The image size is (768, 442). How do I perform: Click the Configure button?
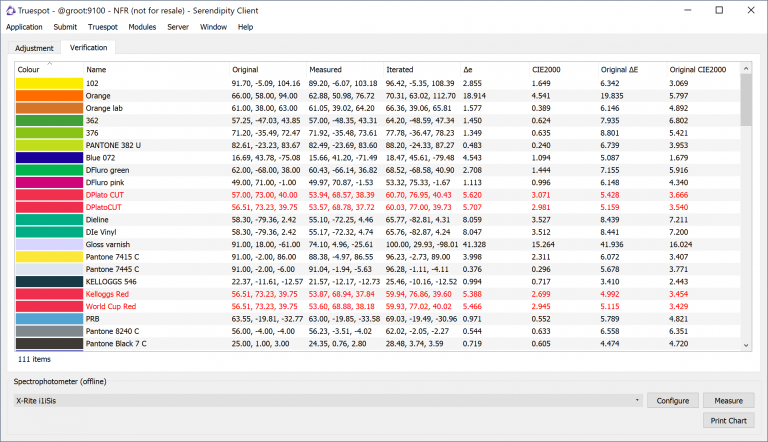pos(672,400)
